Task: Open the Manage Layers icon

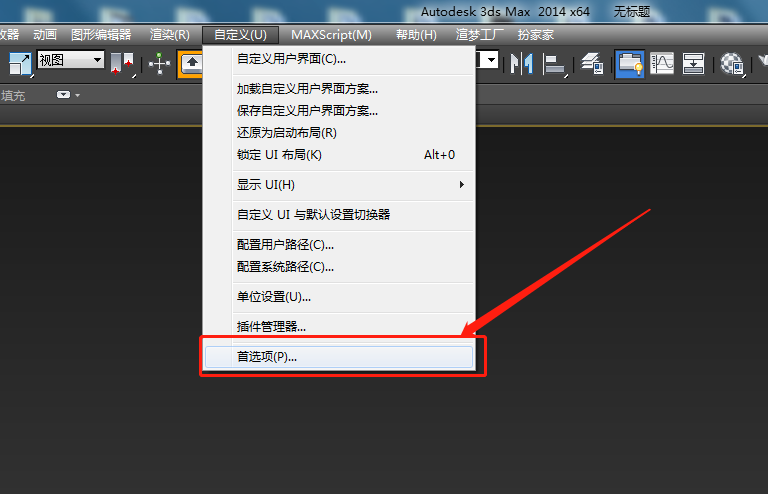Action: [x=592, y=64]
